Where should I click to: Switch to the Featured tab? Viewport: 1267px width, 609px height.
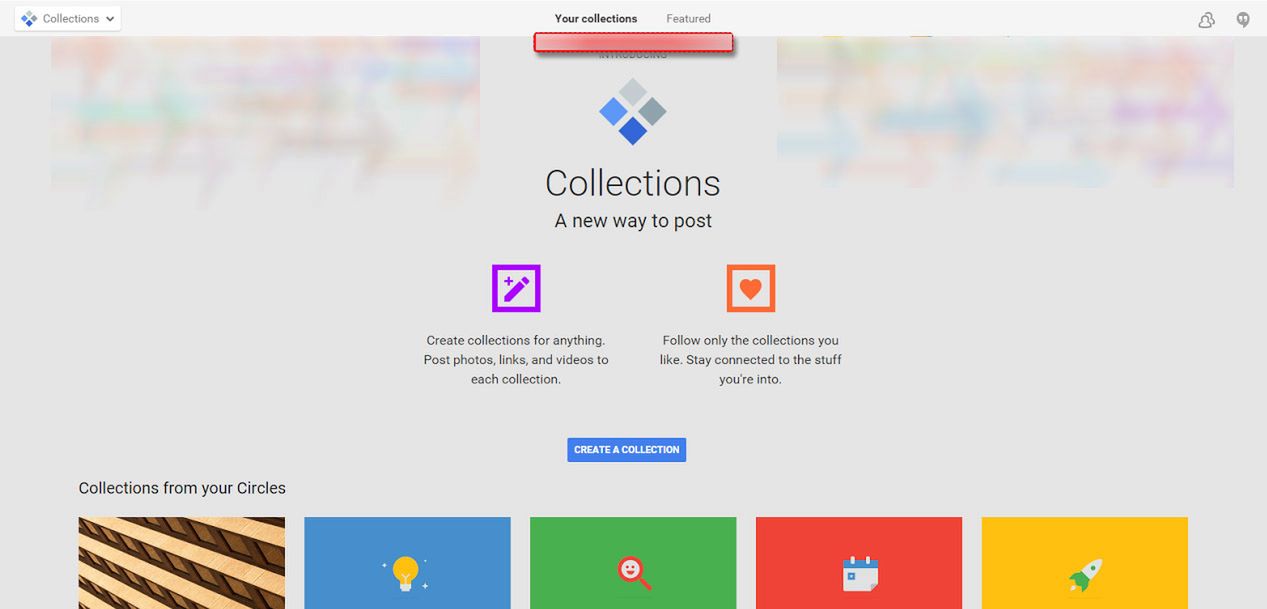click(x=688, y=18)
